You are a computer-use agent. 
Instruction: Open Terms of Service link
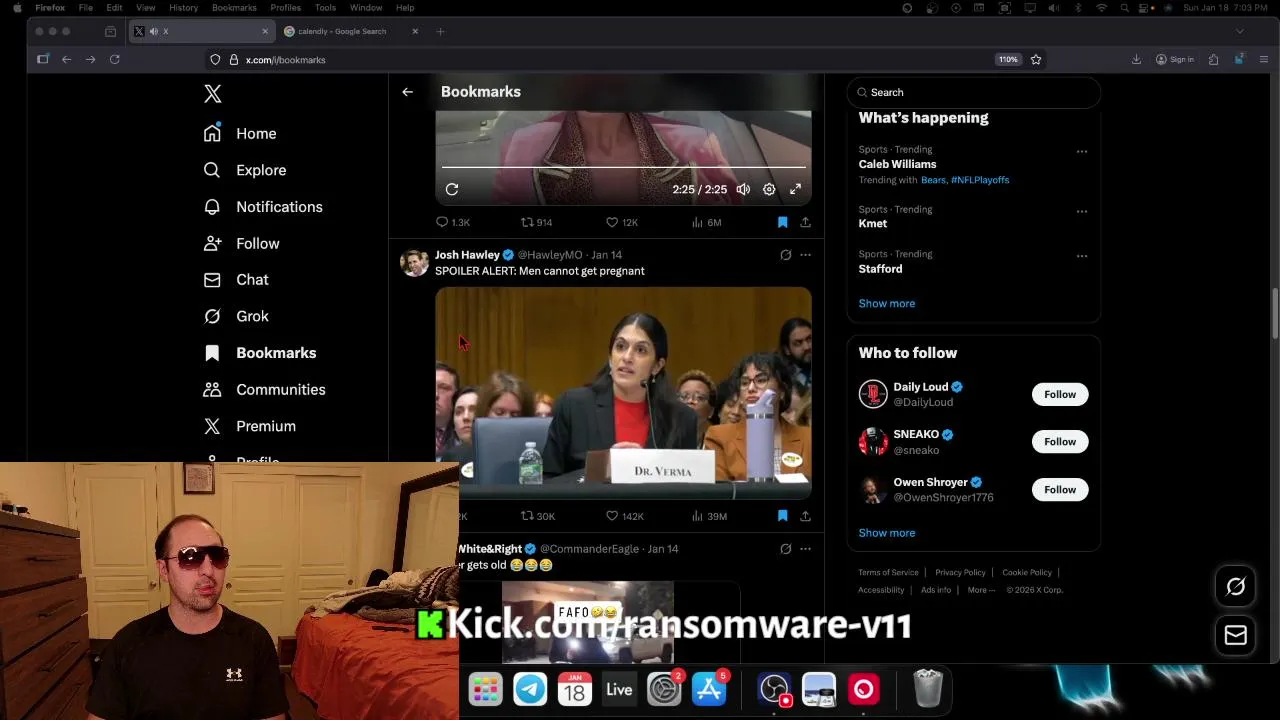tap(888, 572)
